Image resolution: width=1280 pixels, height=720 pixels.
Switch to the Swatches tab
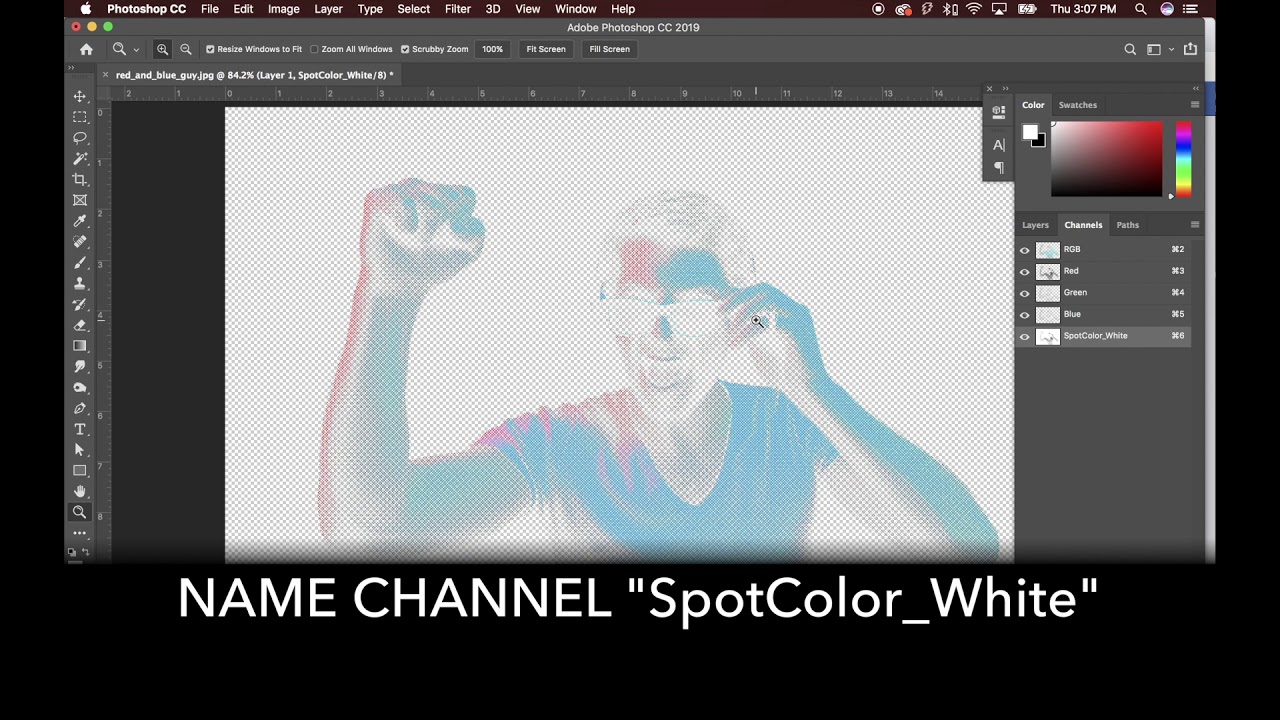click(1077, 105)
